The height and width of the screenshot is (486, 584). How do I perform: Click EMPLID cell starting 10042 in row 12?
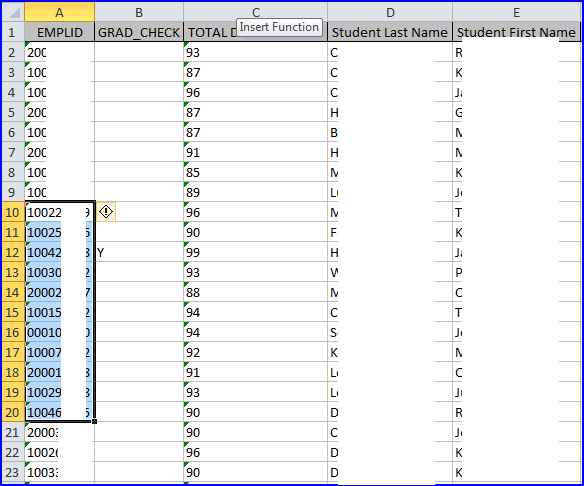tap(60, 252)
